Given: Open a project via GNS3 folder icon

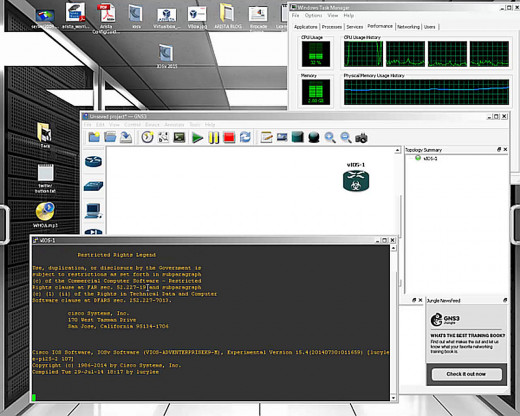Looking at the screenshot, I should click(110, 137).
